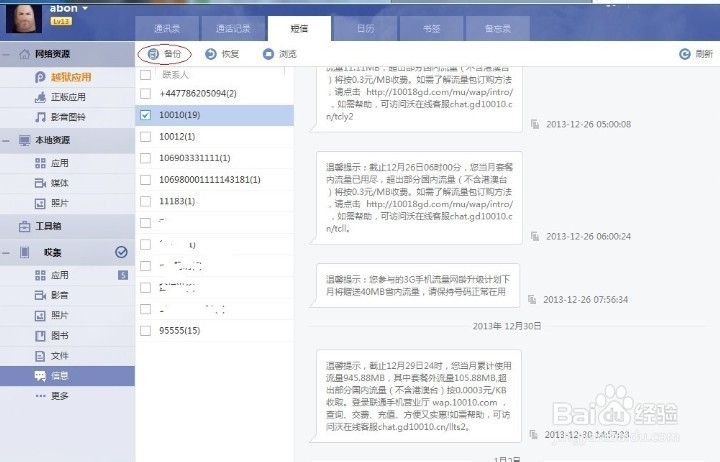This screenshot has height=462, width=720.
Task: Open 图书 books entry
Action: (x=67, y=335)
